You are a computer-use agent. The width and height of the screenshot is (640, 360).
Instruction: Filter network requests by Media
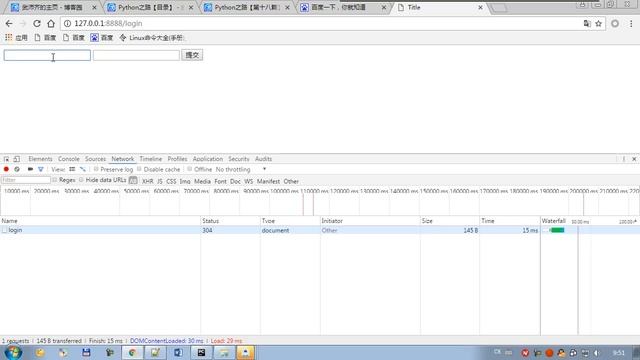pos(202,181)
